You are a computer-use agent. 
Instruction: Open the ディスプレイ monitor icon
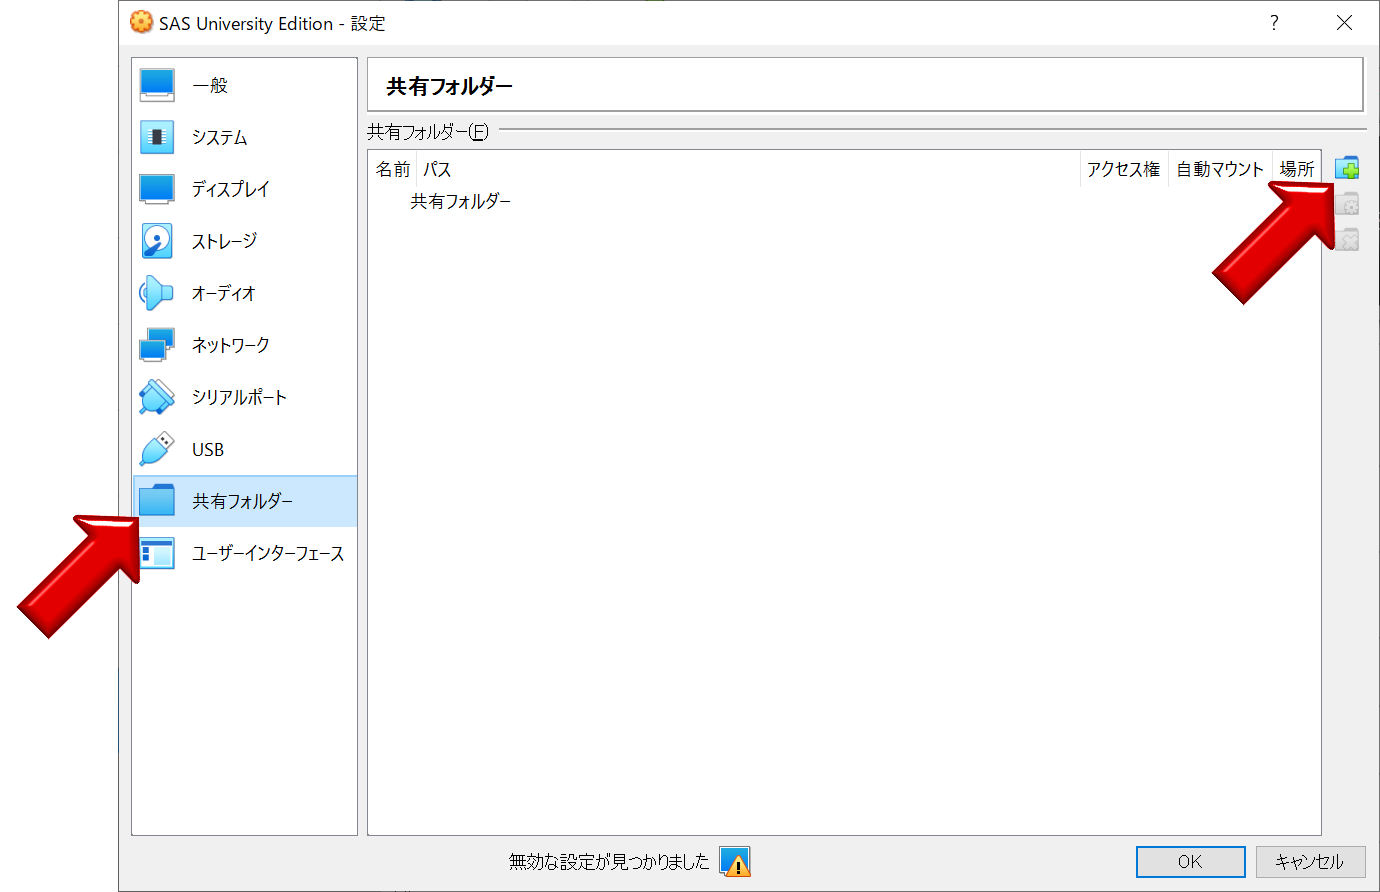point(157,189)
